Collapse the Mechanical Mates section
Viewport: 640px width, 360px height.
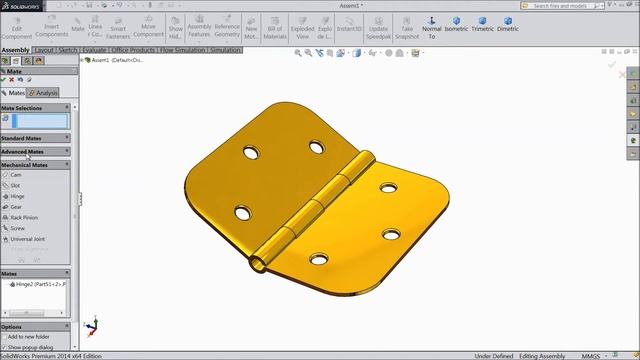pyautogui.click(x=67, y=164)
